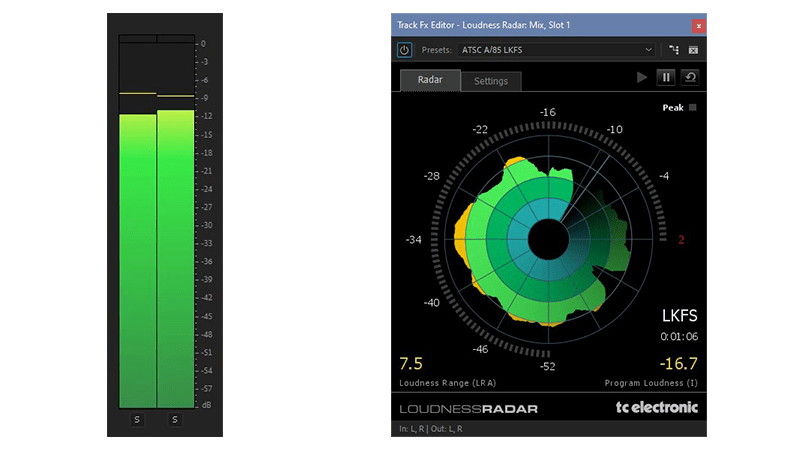Click the Peak indicator square
Image resolution: width=800 pixels, height=450 pixels.
pyautogui.click(x=692, y=108)
